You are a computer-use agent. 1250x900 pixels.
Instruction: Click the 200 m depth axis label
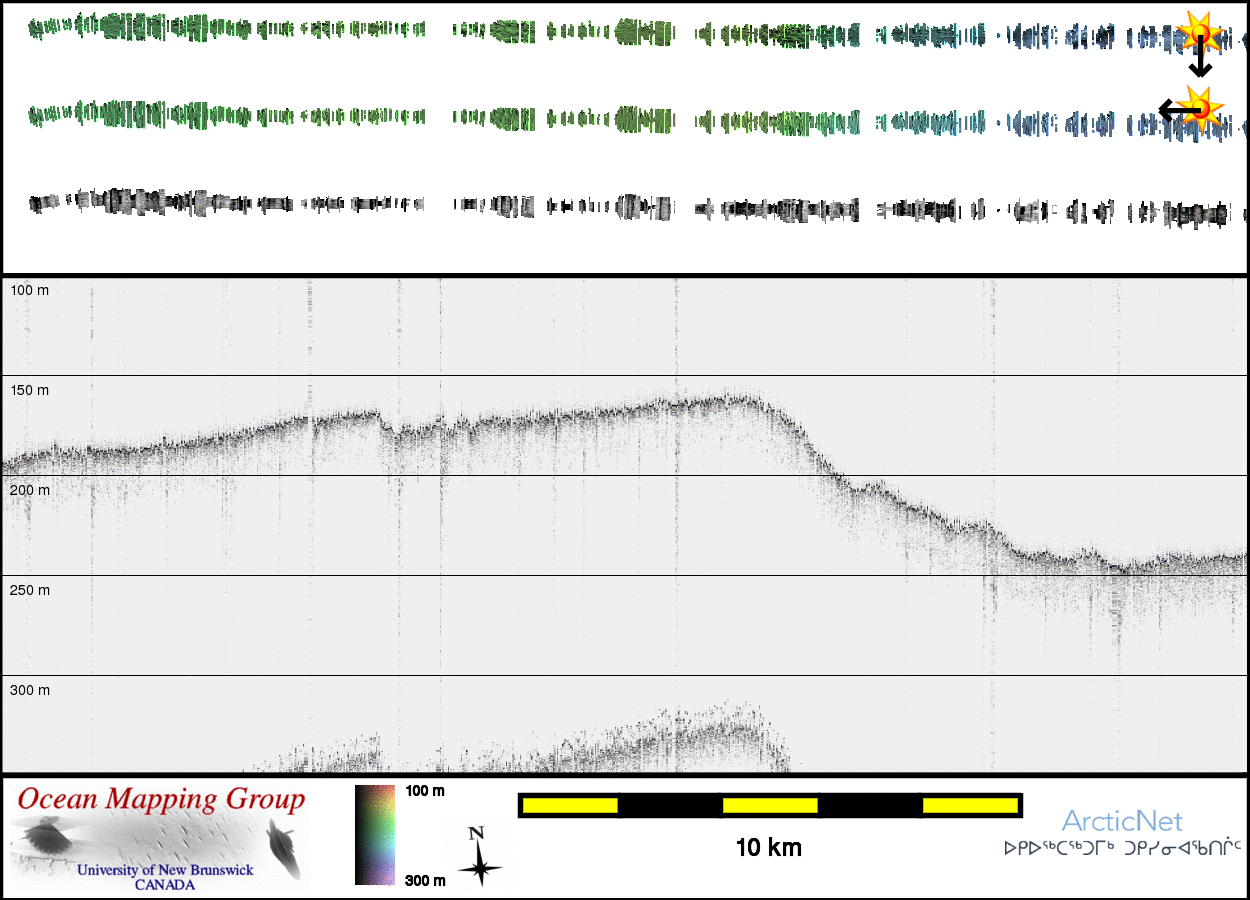pyautogui.click(x=29, y=490)
